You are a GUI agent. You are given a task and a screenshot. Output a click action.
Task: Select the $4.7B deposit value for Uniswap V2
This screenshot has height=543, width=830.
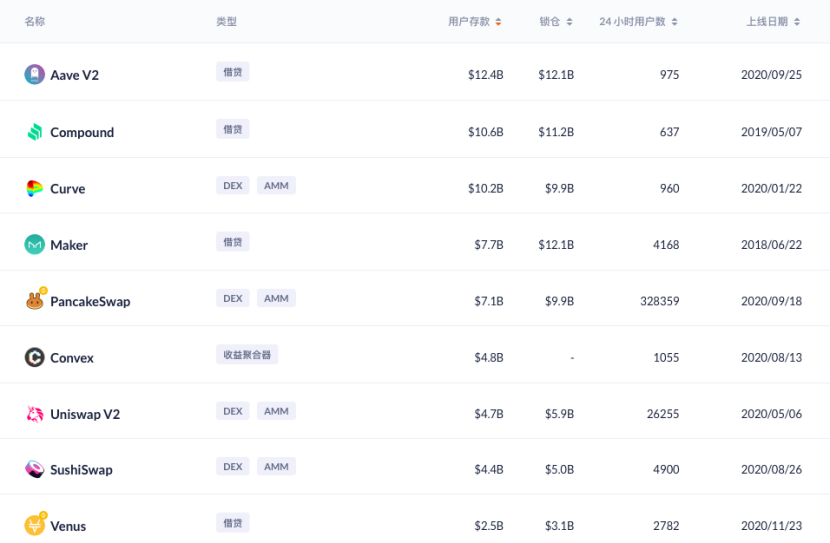pos(489,414)
